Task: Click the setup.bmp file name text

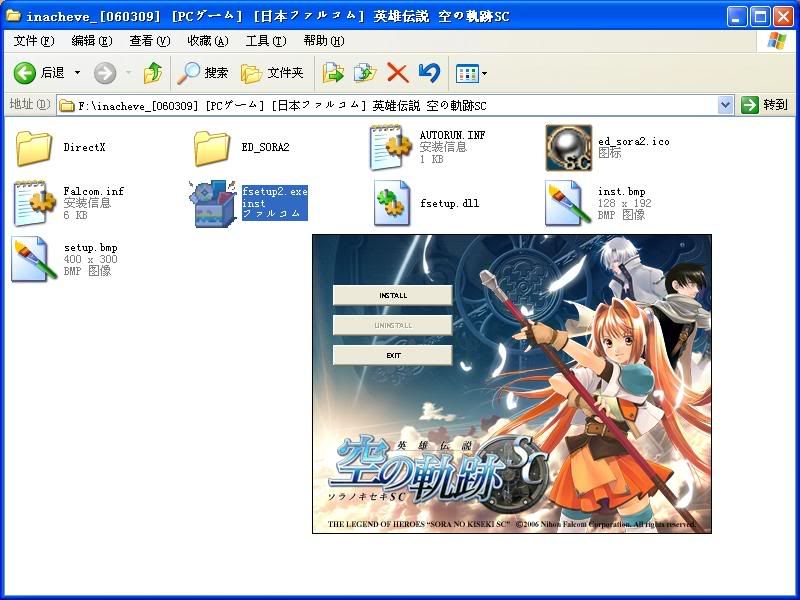Action: [x=91, y=247]
